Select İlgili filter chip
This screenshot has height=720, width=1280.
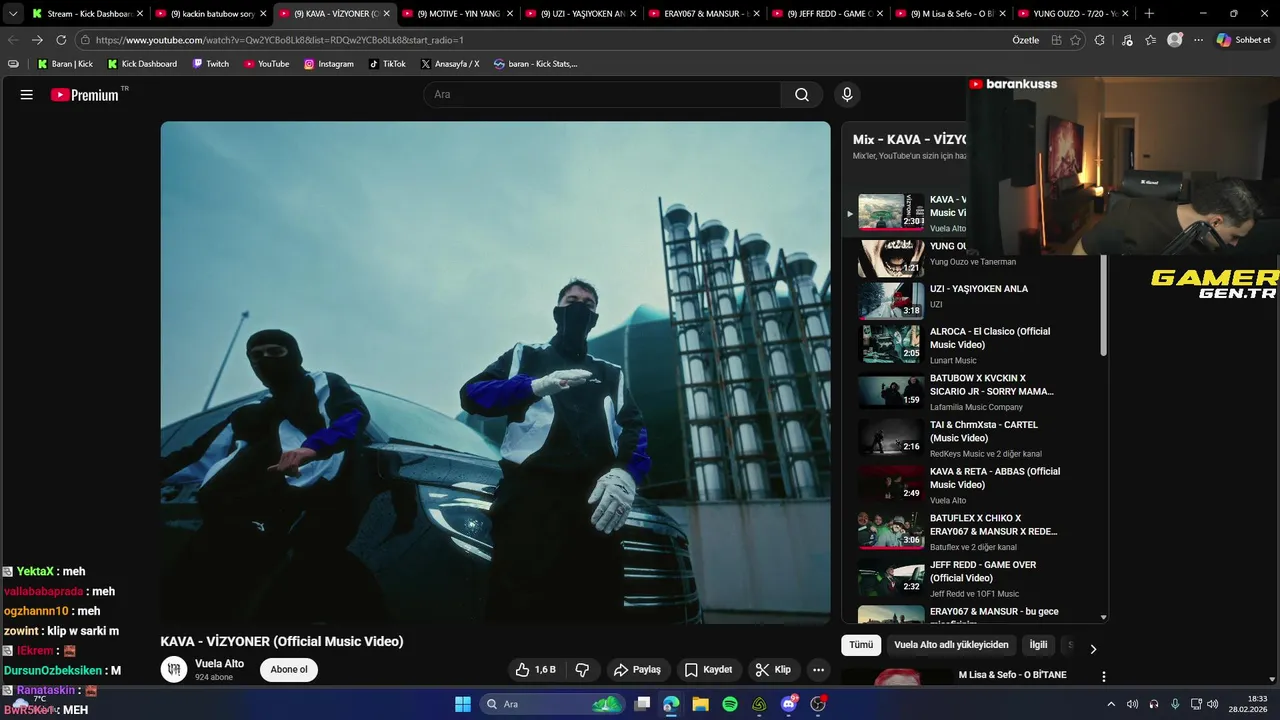click(1038, 645)
